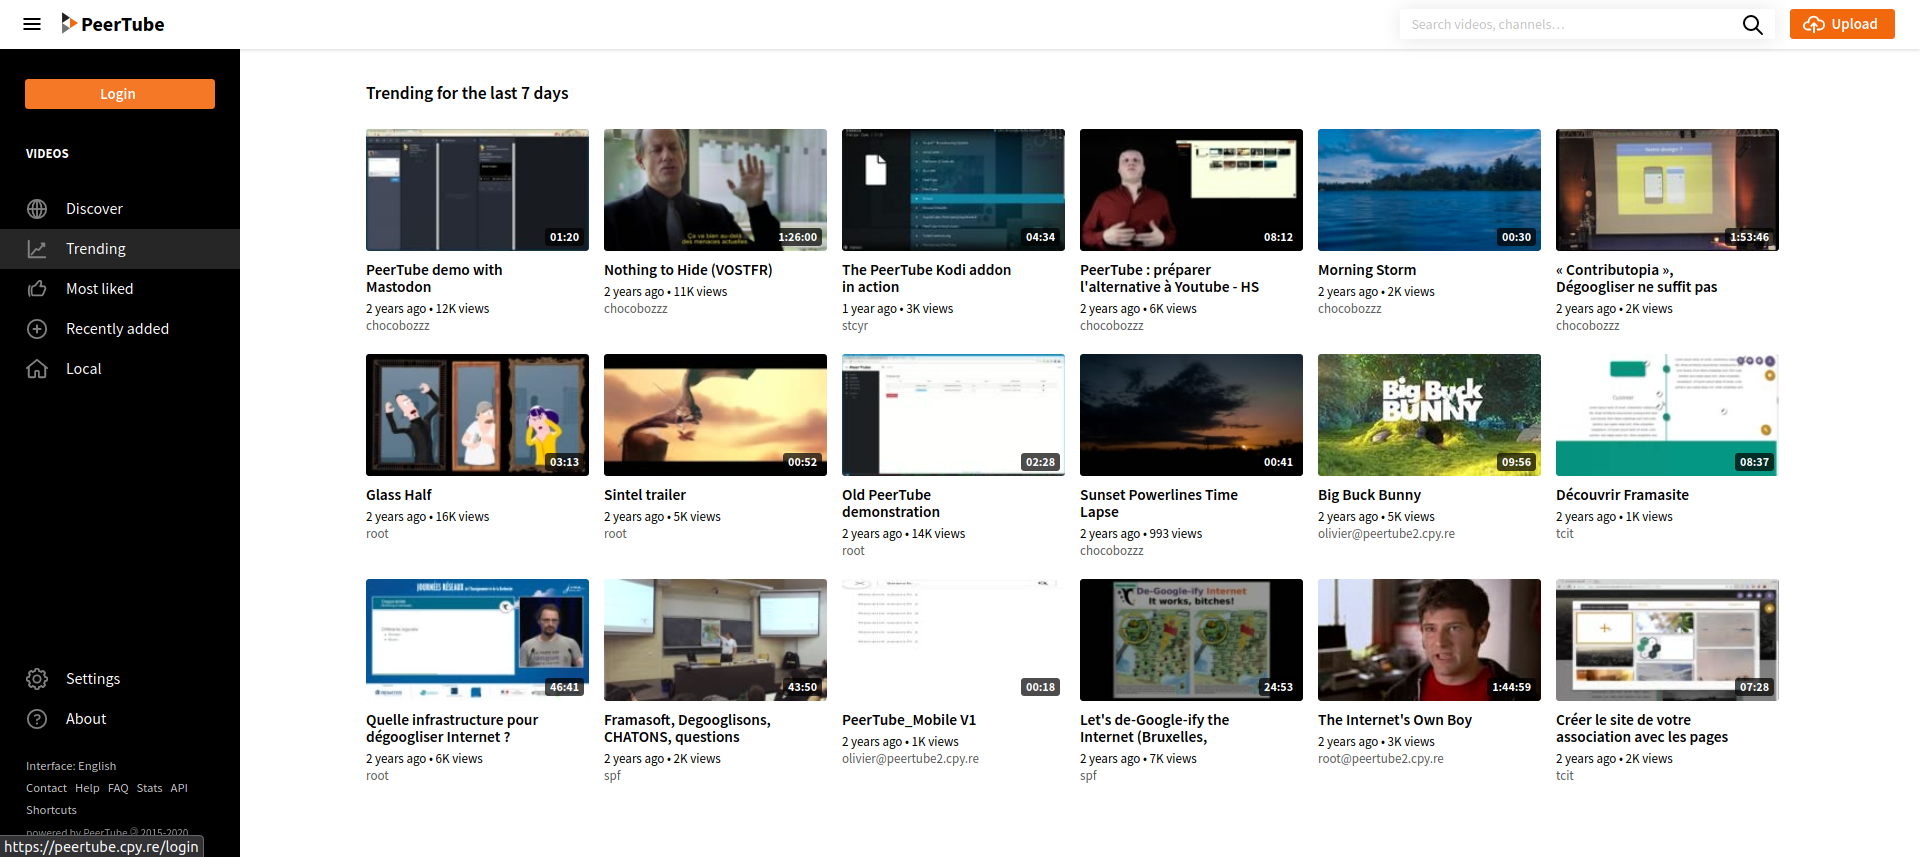
Task: Open the Help footer link
Action: coord(87,788)
